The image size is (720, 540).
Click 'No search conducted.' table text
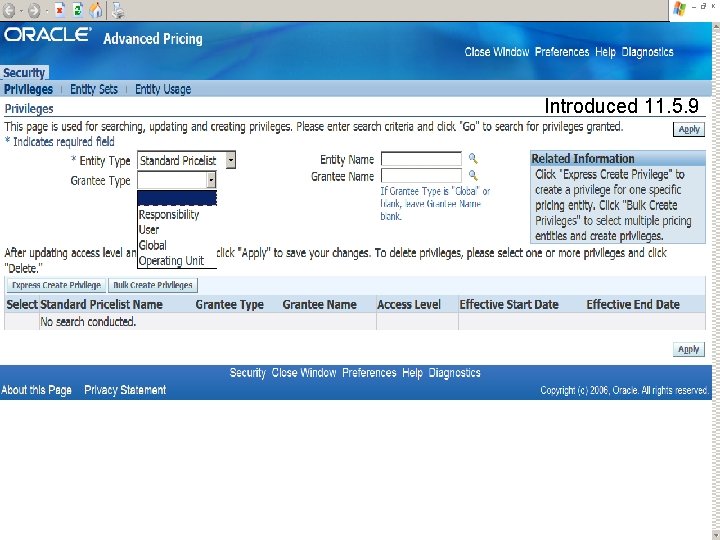pos(88,321)
